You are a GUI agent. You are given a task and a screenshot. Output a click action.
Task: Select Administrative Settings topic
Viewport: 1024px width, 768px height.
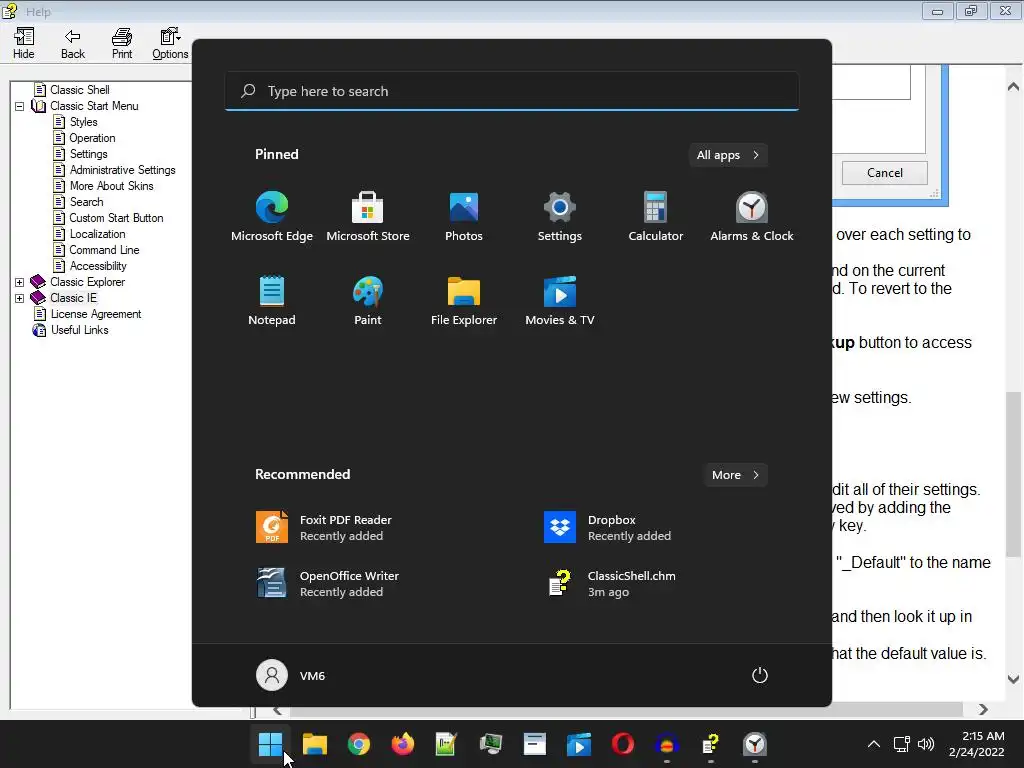[123, 170]
